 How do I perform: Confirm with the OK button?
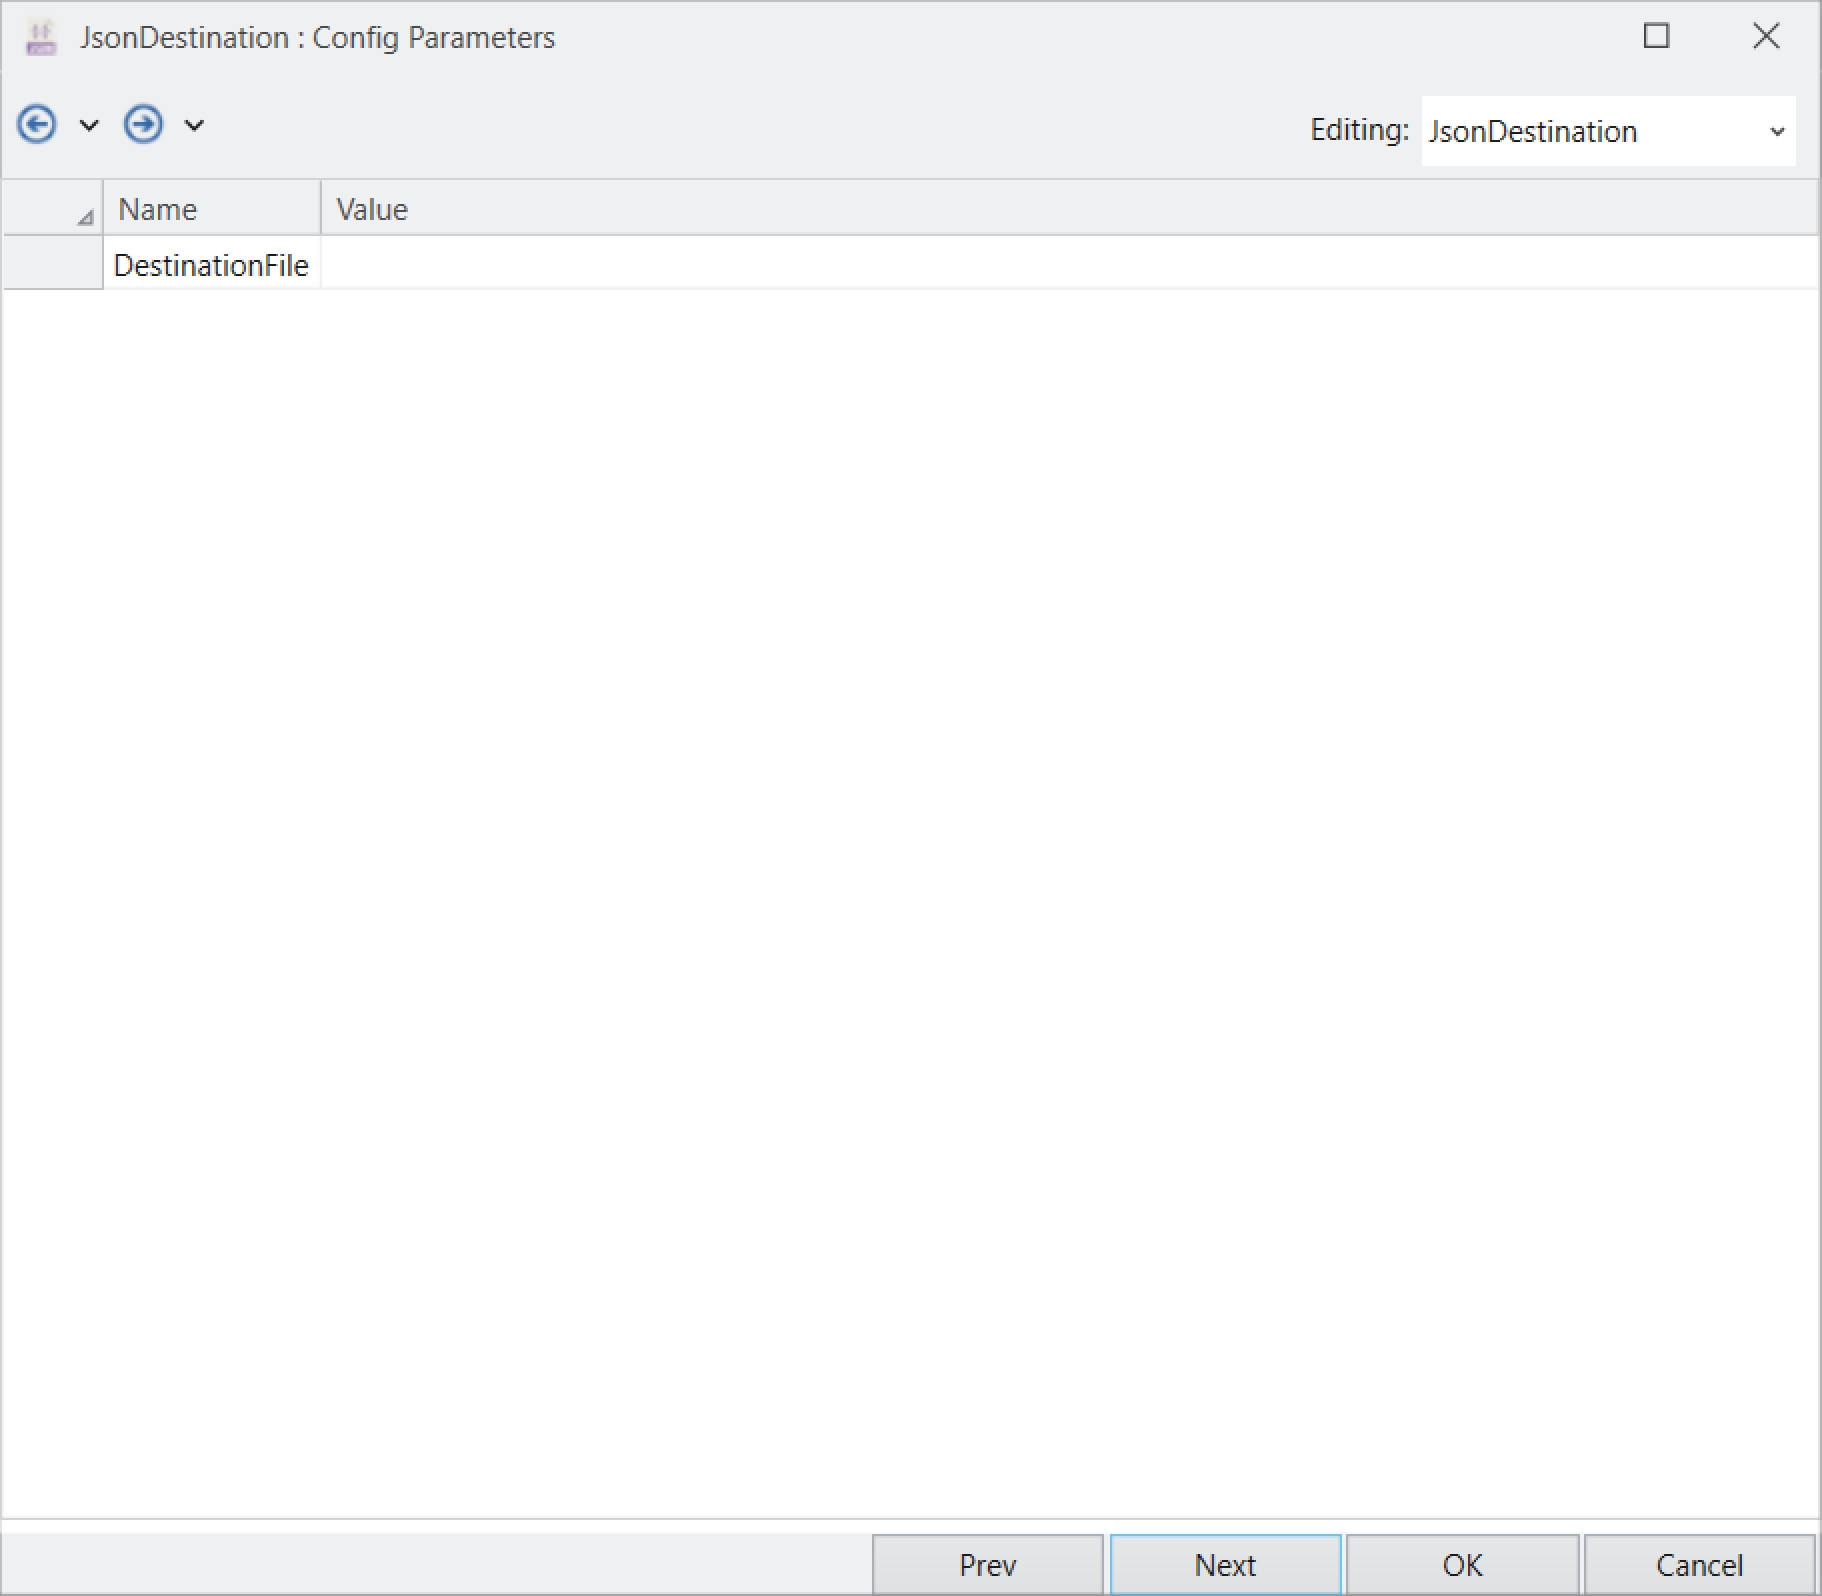[x=1463, y=1565]
